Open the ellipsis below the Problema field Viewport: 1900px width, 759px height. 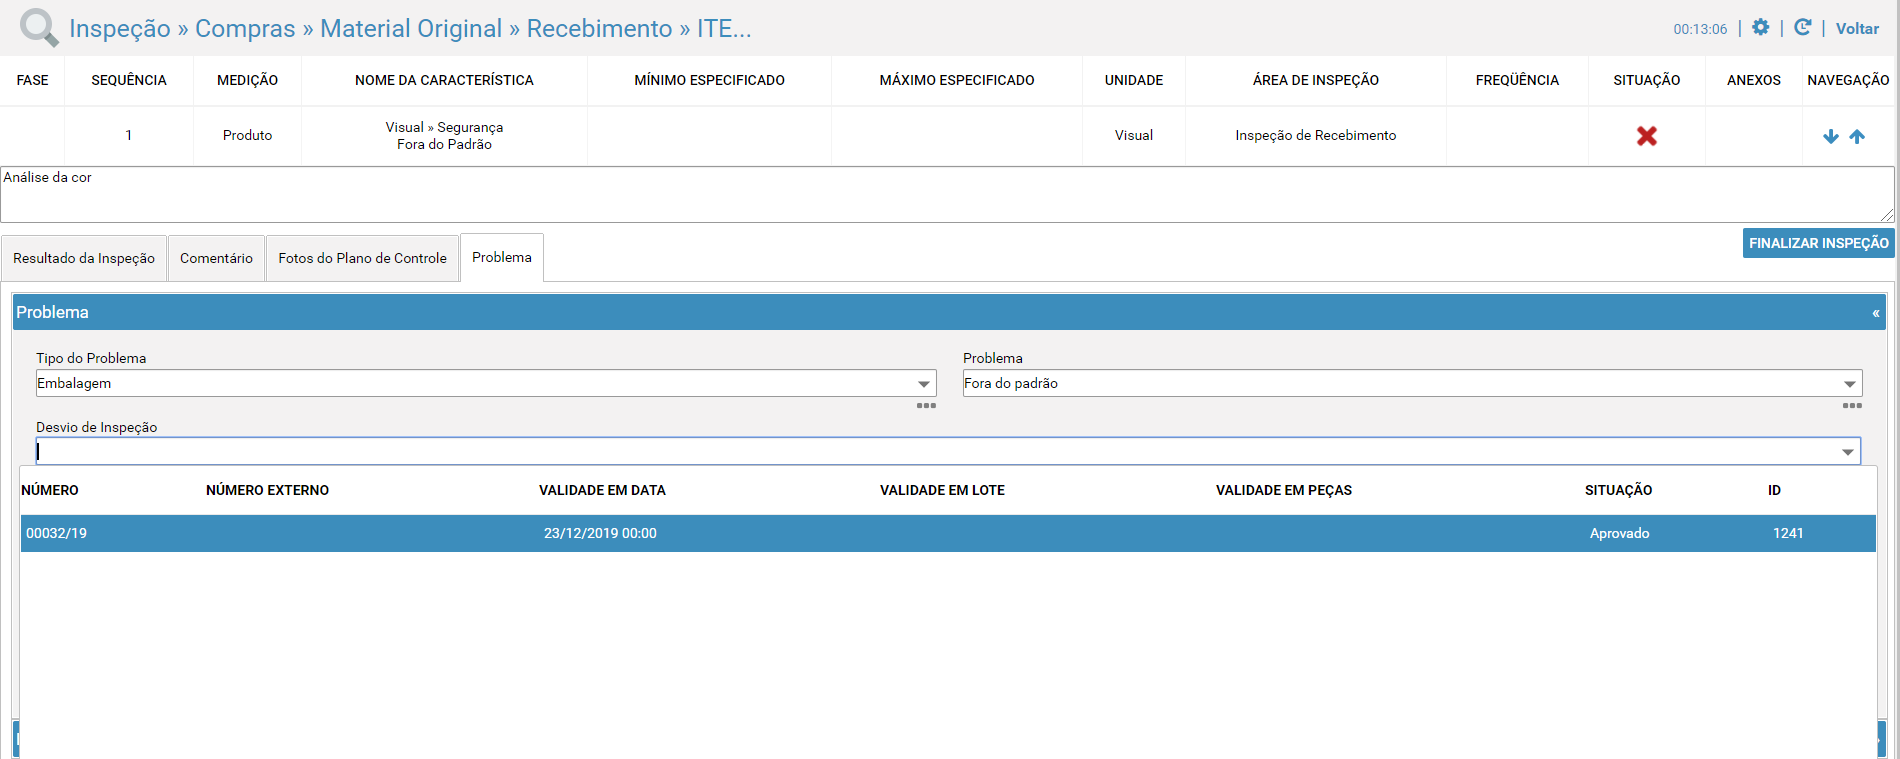tap(1852, 406)
